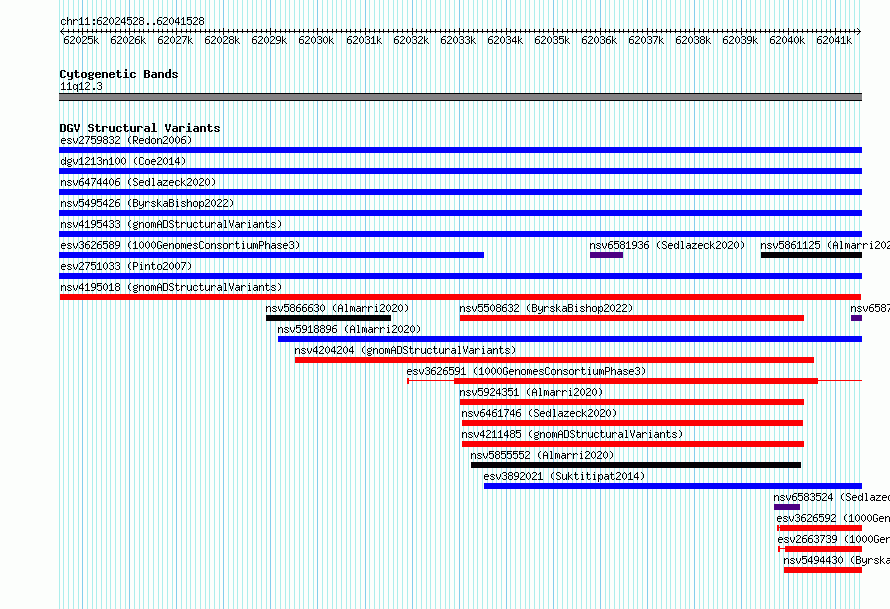Click 62025k on the ruler
The height and width of the screenshot is (609, 890).
pyautogui.click(x=81, y=40)
